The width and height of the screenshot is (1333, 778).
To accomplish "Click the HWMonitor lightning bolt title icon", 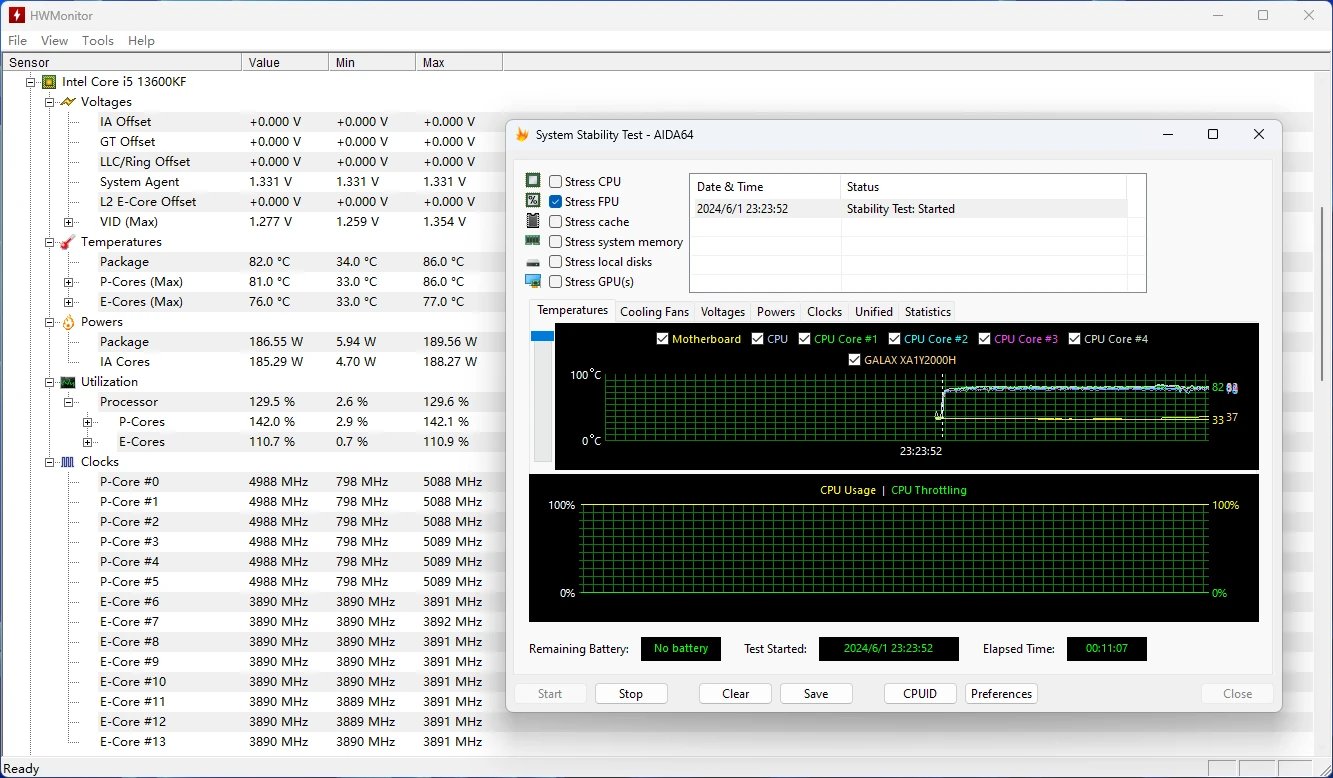I will tap(17, 15).
